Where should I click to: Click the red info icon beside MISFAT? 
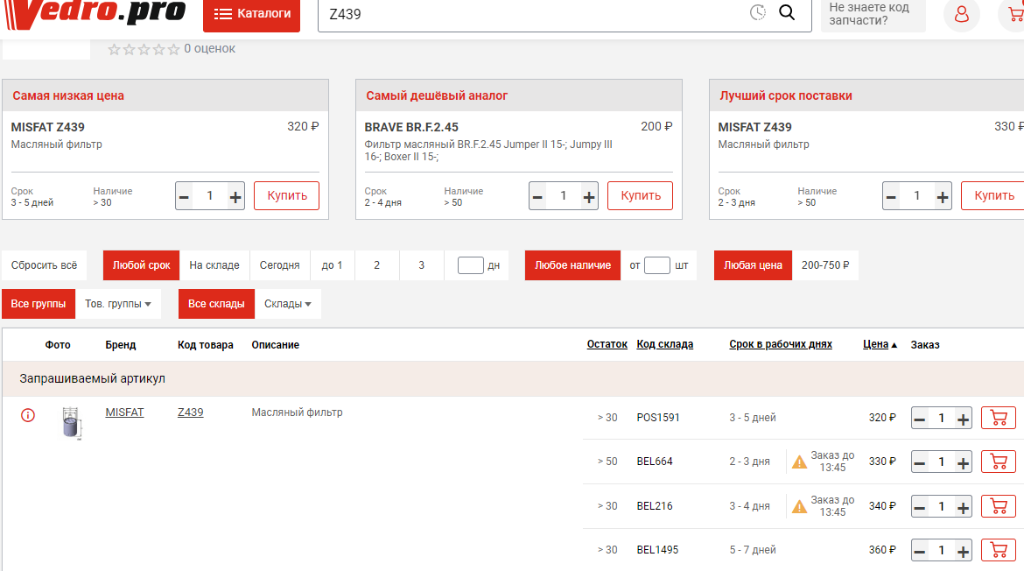(28, 416)
